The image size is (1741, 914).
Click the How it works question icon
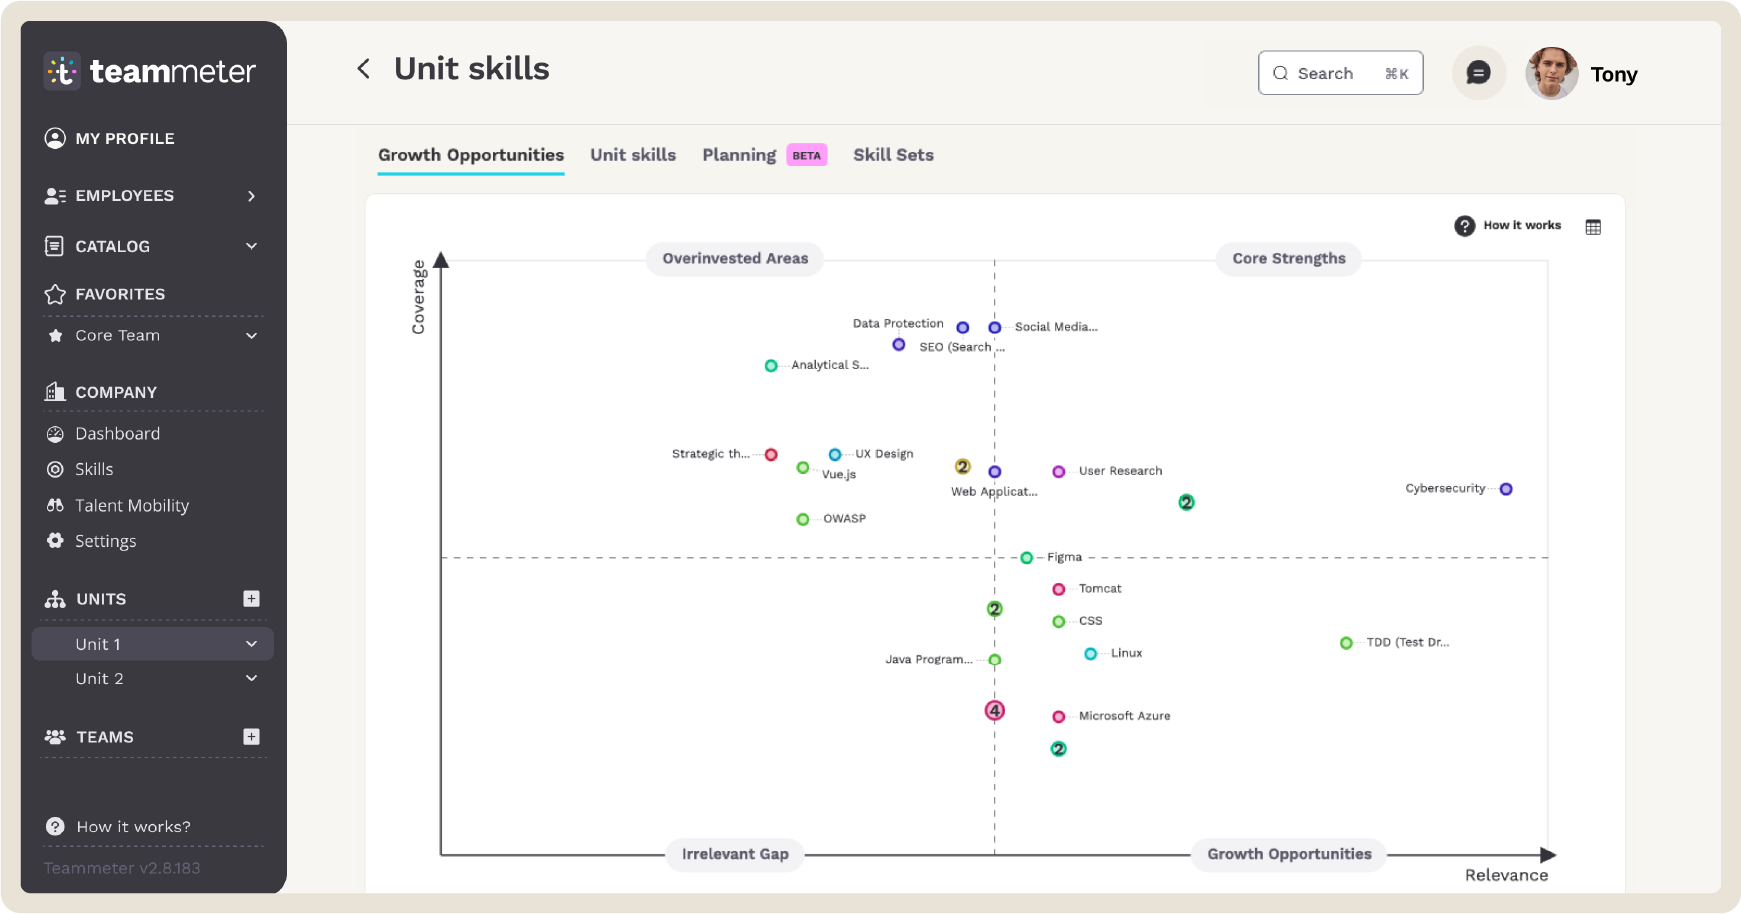[1465, 226]
